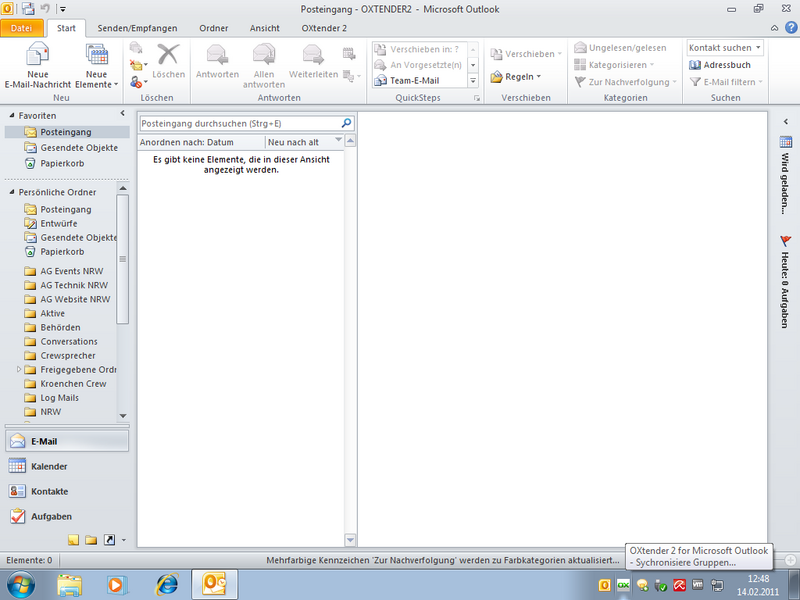Select the Team-E-Mail quick step

[x=419, y=80]
